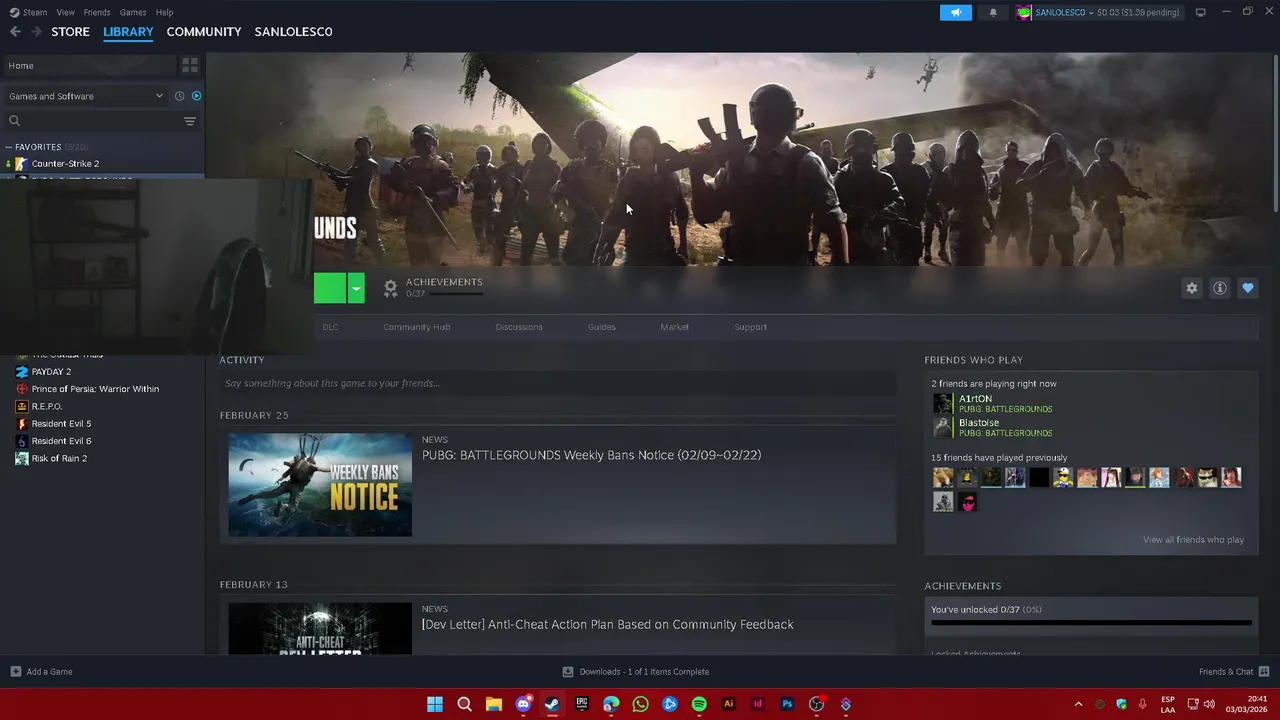The height and width of the screenshot is (720, 1280).
Task: Open the Discussions link
Action: pos(519,327)
